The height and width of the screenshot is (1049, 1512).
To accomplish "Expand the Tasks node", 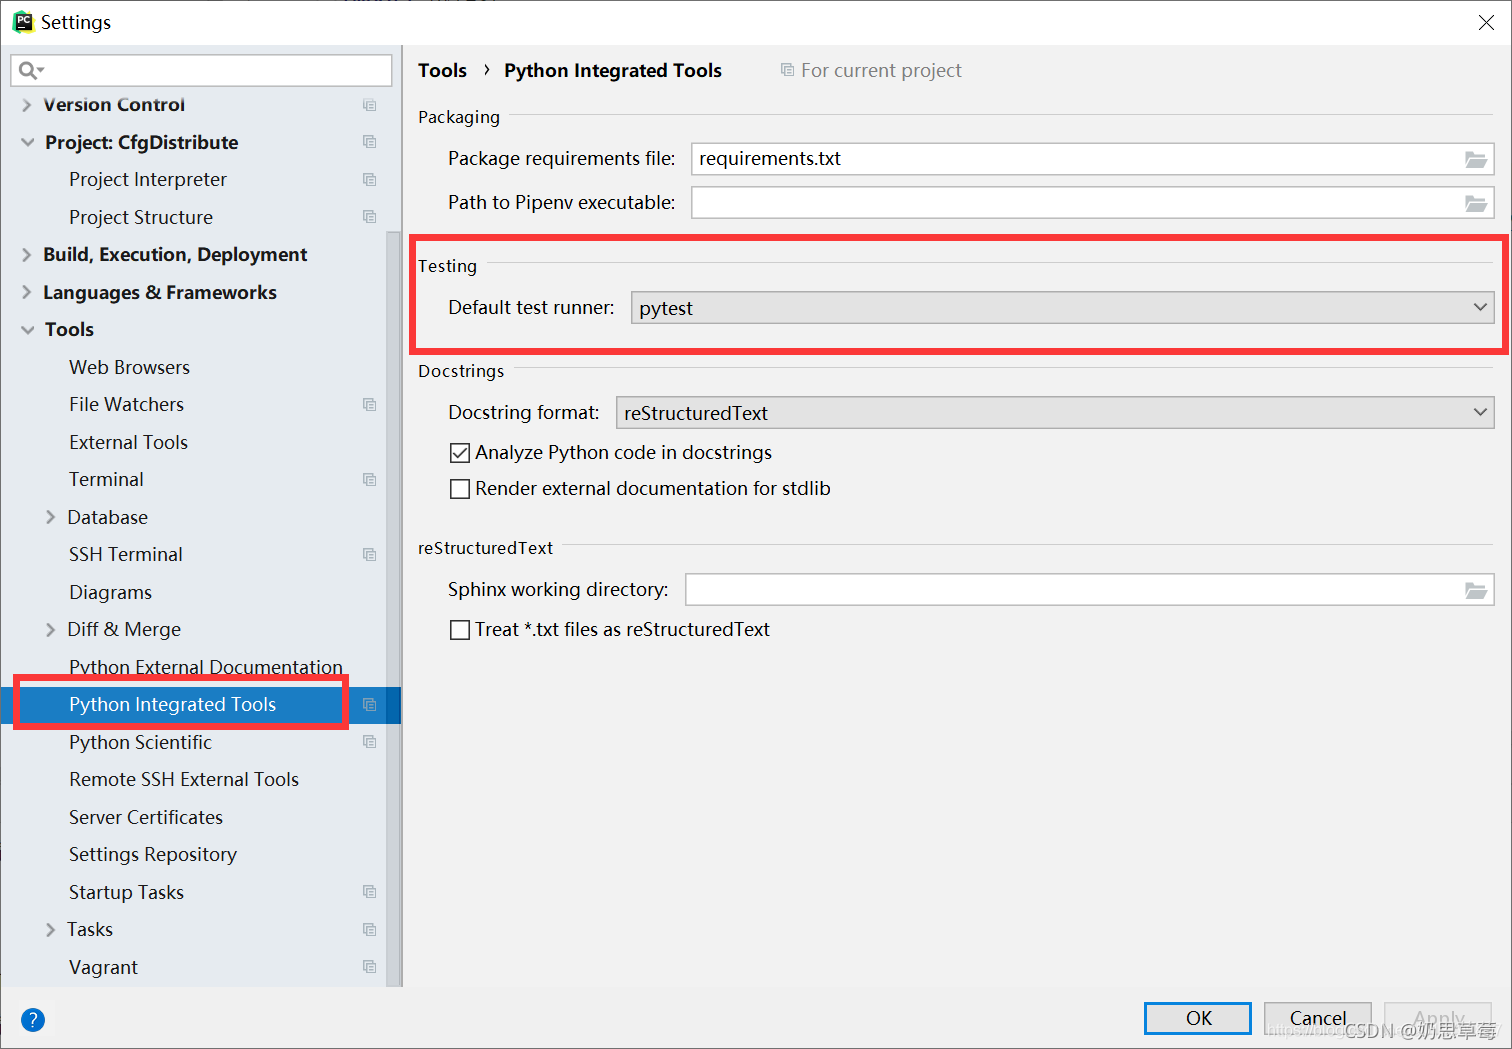I will coord(50,930).
